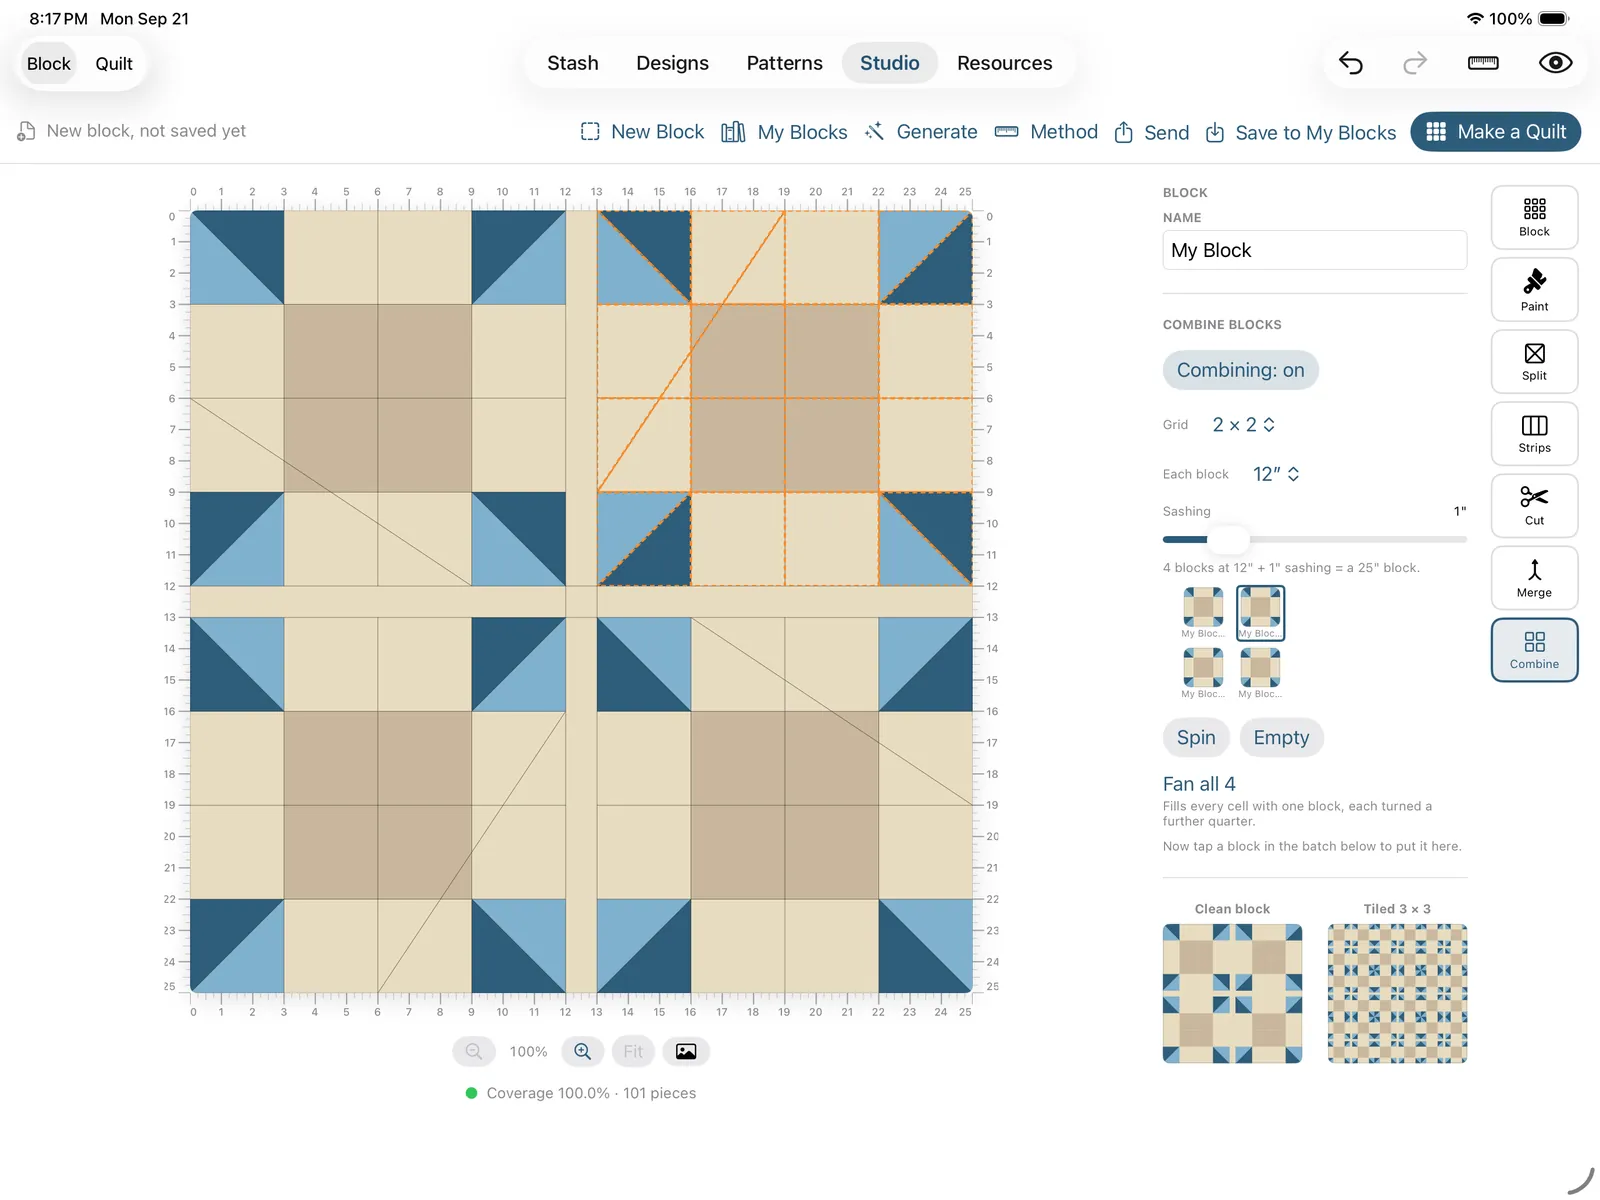Open the ruler measurement icon
This screenshot has width=1600, height=1200.
pyautogui.click(x=1483, y=63)
